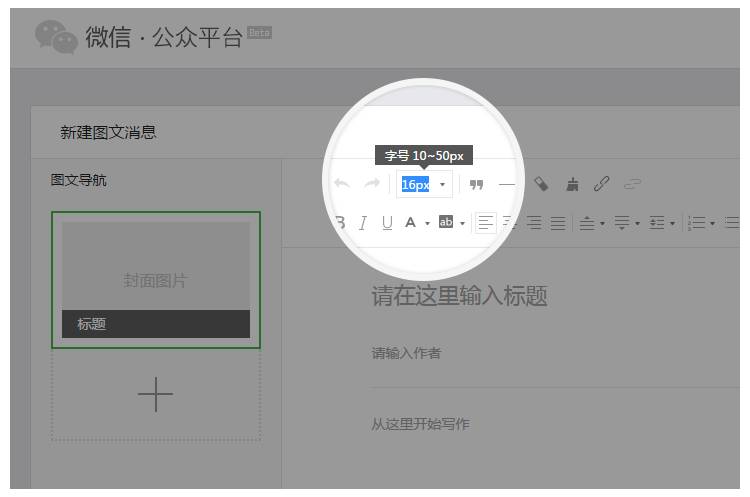750x497 pixels.
Task: Toggle underline text formatting
Action: (387, 222)
